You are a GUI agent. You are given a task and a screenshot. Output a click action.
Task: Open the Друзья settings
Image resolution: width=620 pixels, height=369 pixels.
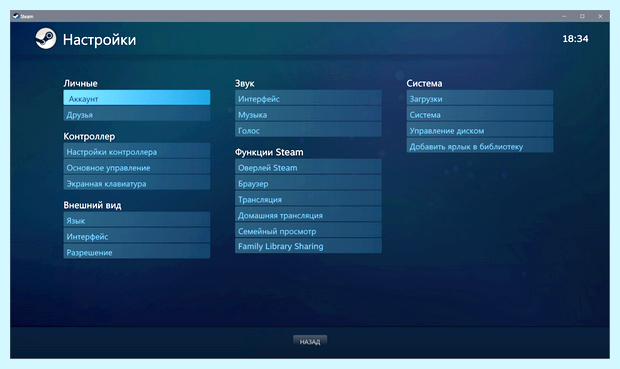pos(136,114)
